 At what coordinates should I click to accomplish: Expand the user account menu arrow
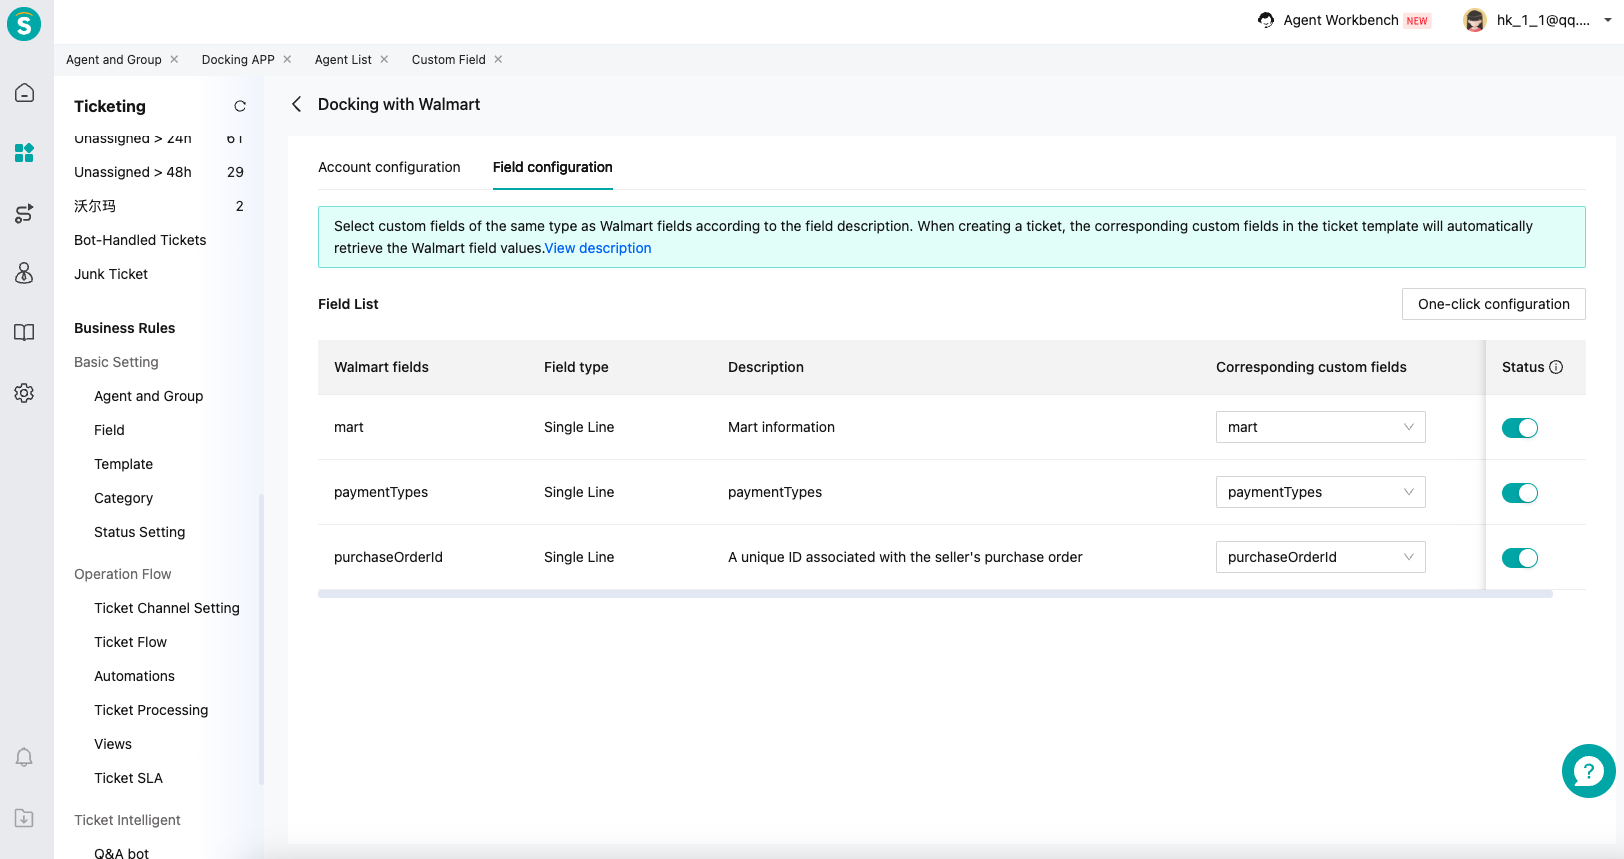[x=1608, y=20]
